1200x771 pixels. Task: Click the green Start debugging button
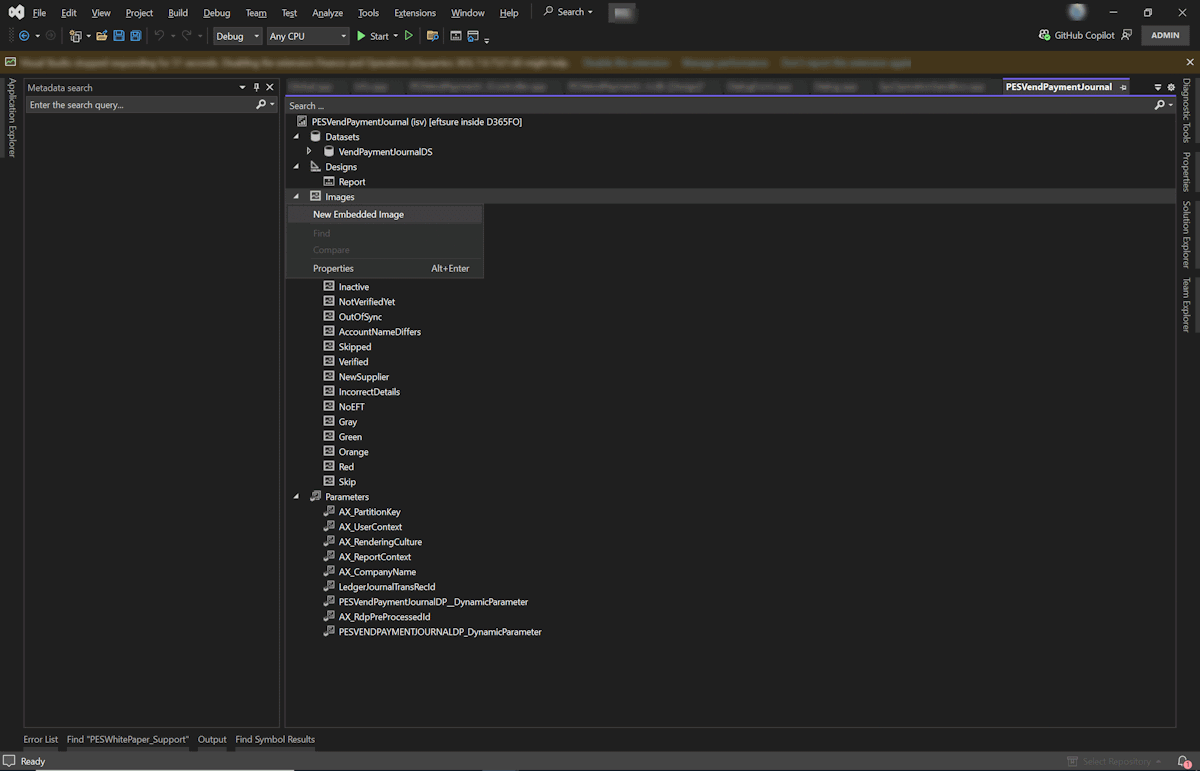(x=373, y=36)
